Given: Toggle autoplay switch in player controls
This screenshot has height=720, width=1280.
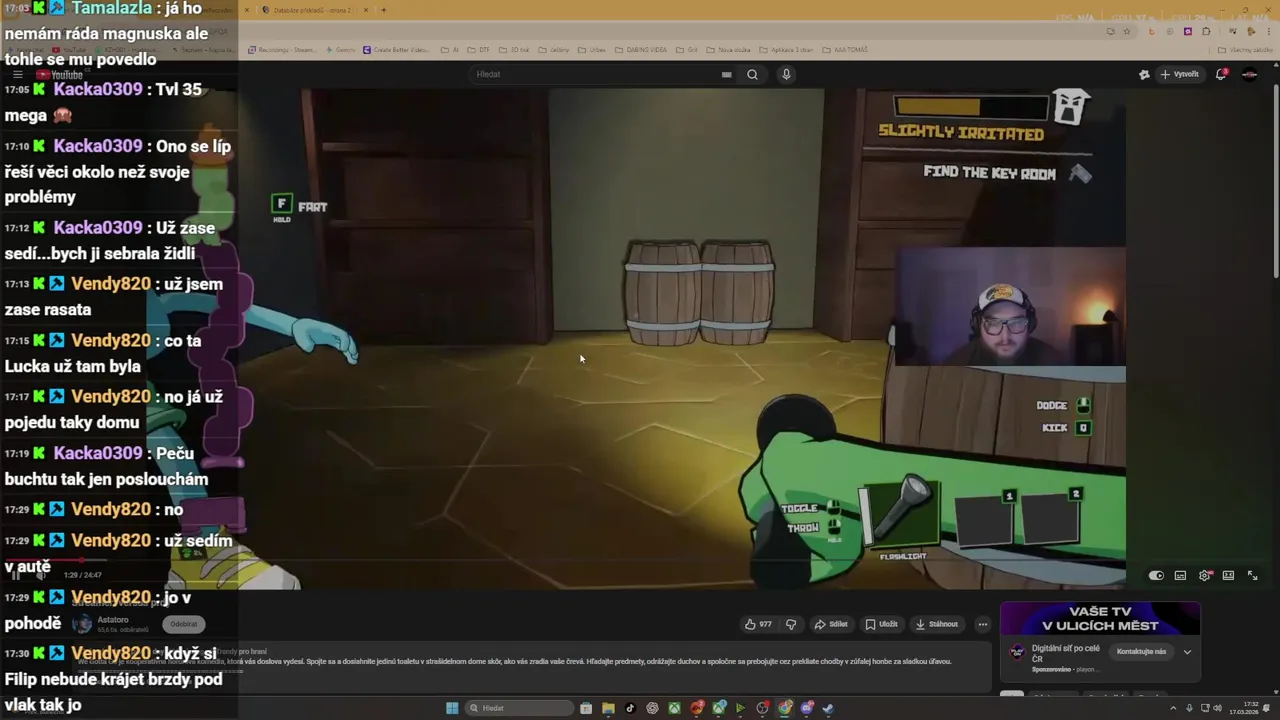Looking at the screenshot, I should point(1156,575).
